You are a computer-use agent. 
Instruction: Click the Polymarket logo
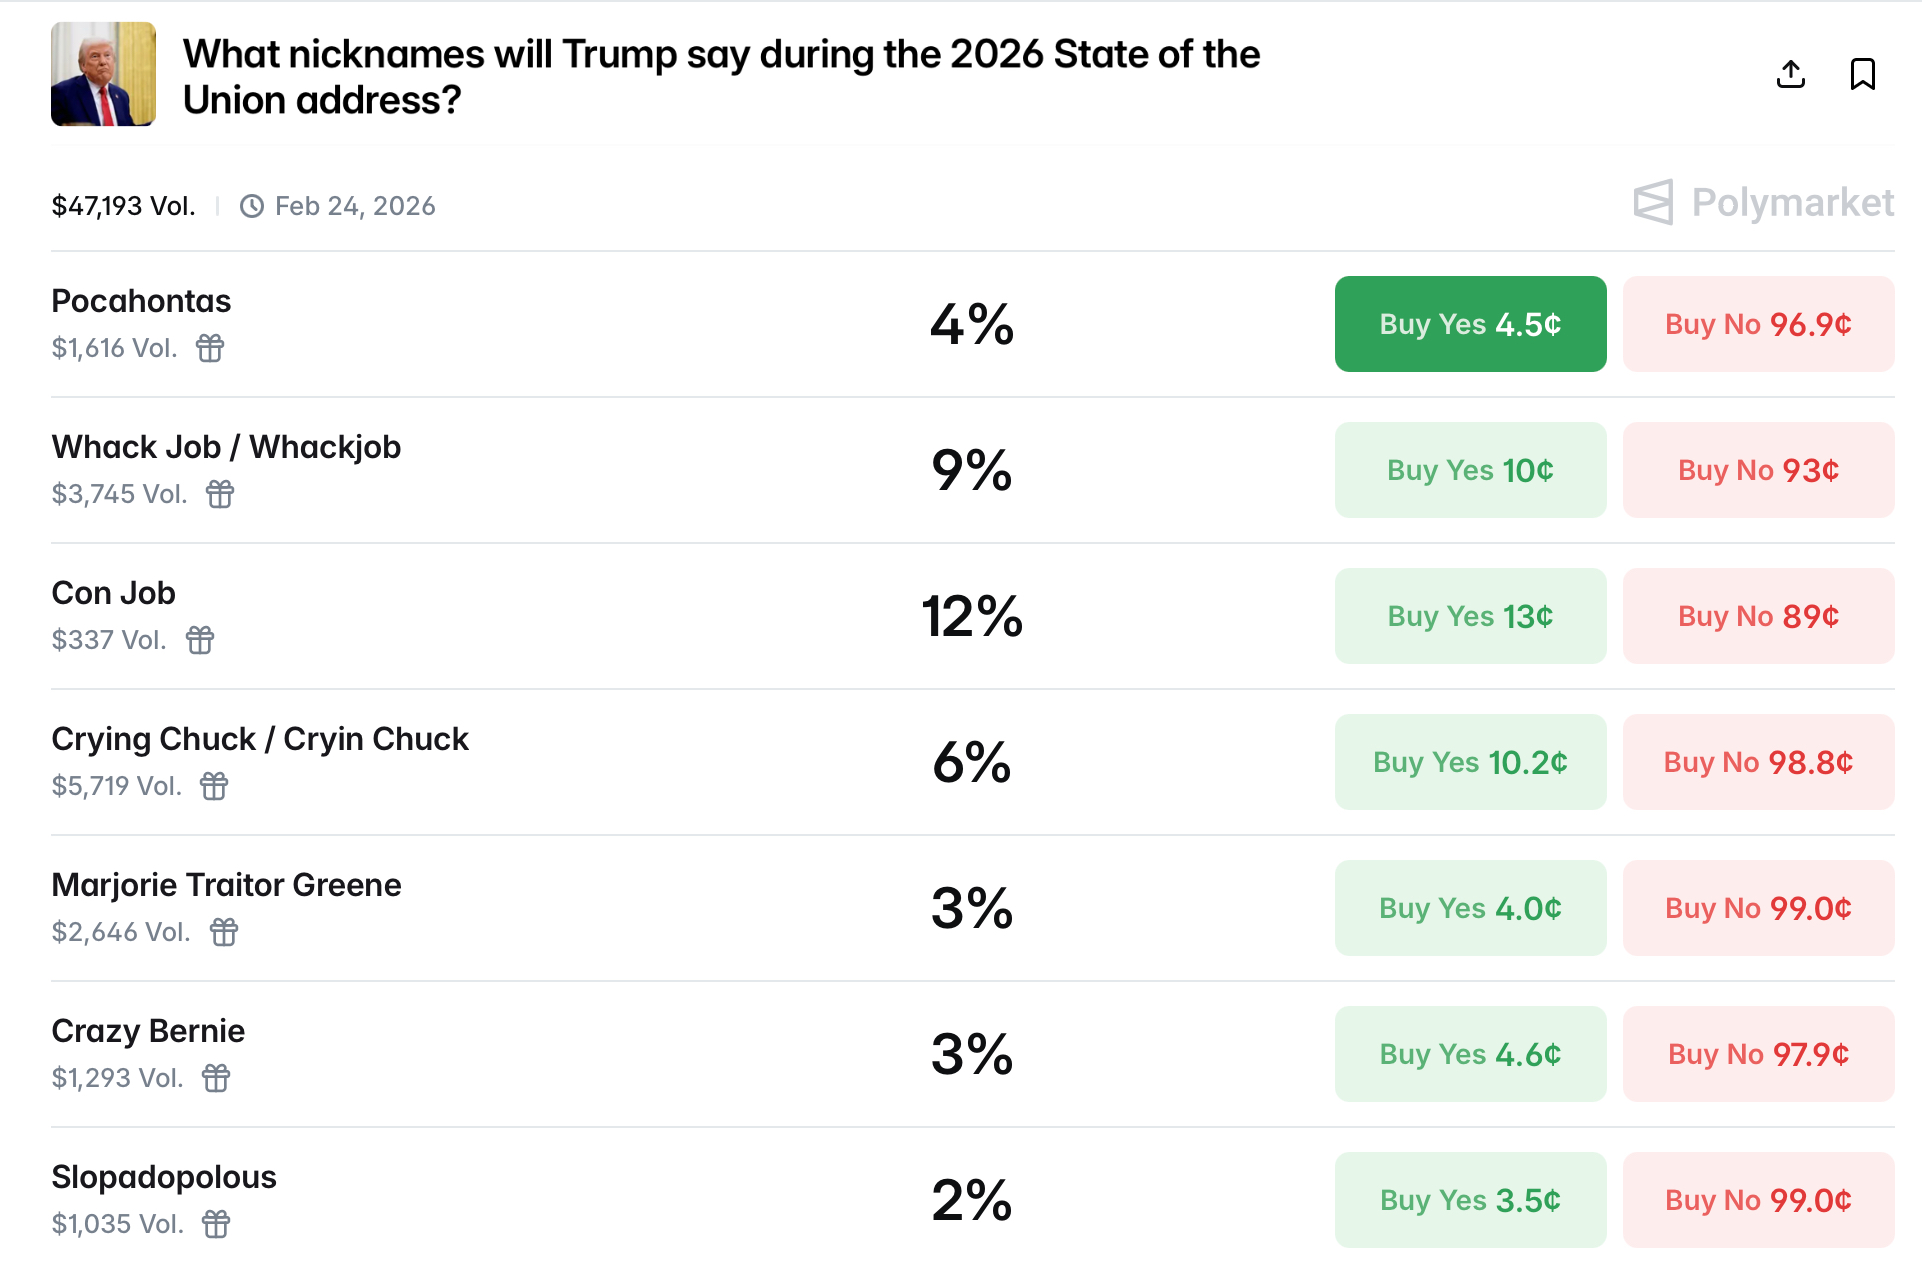1764,202
